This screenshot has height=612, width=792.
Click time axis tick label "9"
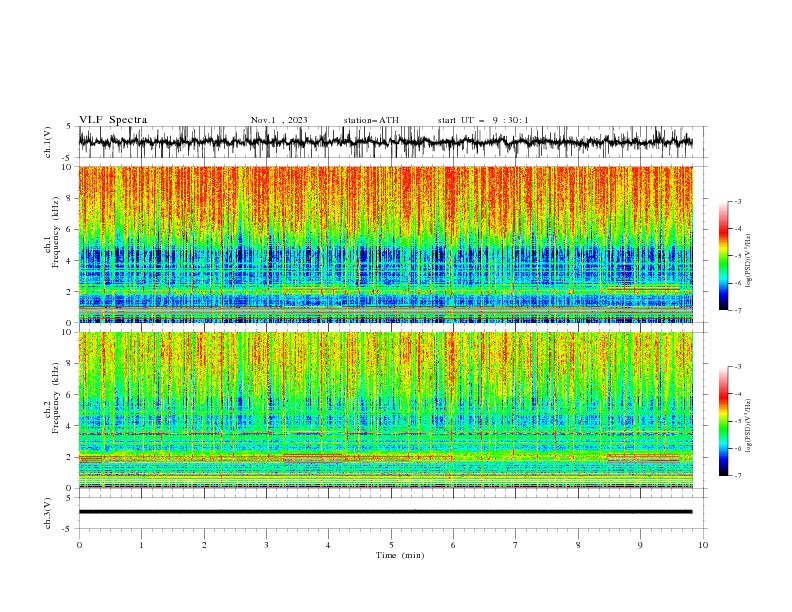click(x=640, y=545)
